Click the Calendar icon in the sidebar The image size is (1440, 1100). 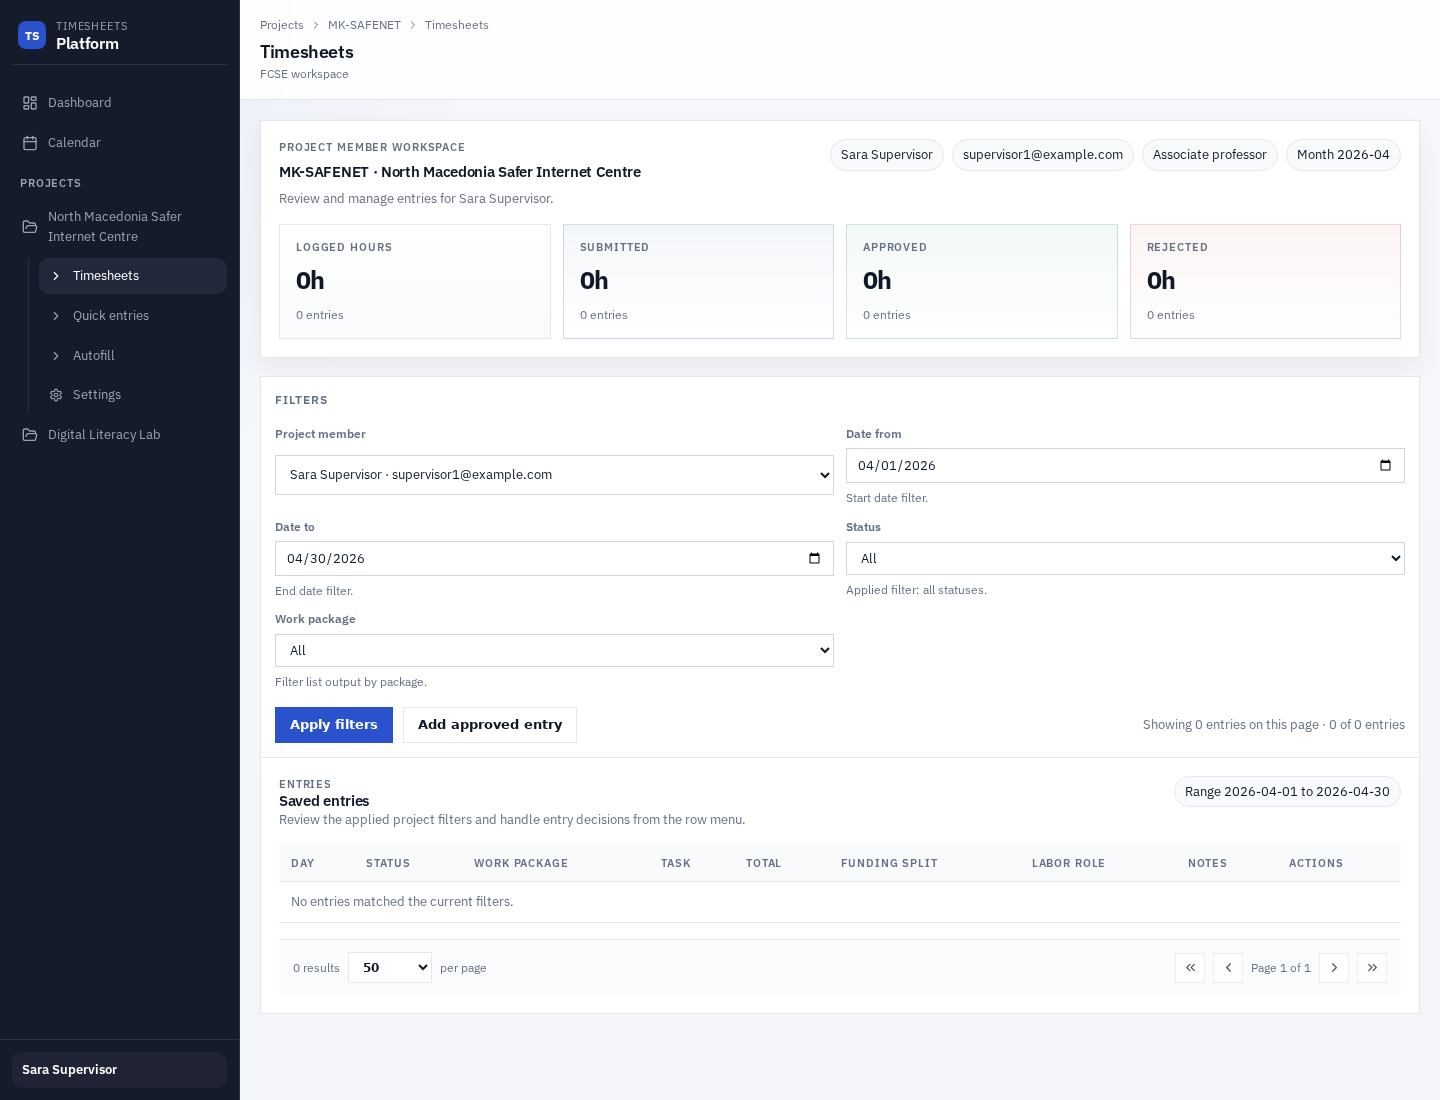[30, 143]
